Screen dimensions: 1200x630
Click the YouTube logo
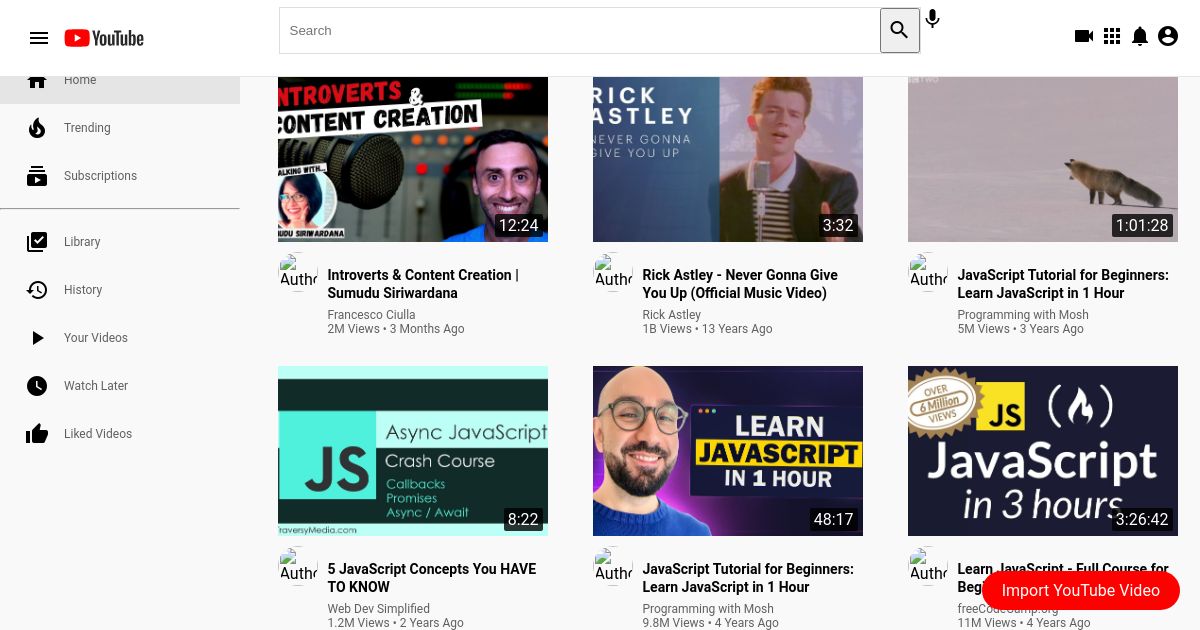pyautogui.click(x=103, y=38)
